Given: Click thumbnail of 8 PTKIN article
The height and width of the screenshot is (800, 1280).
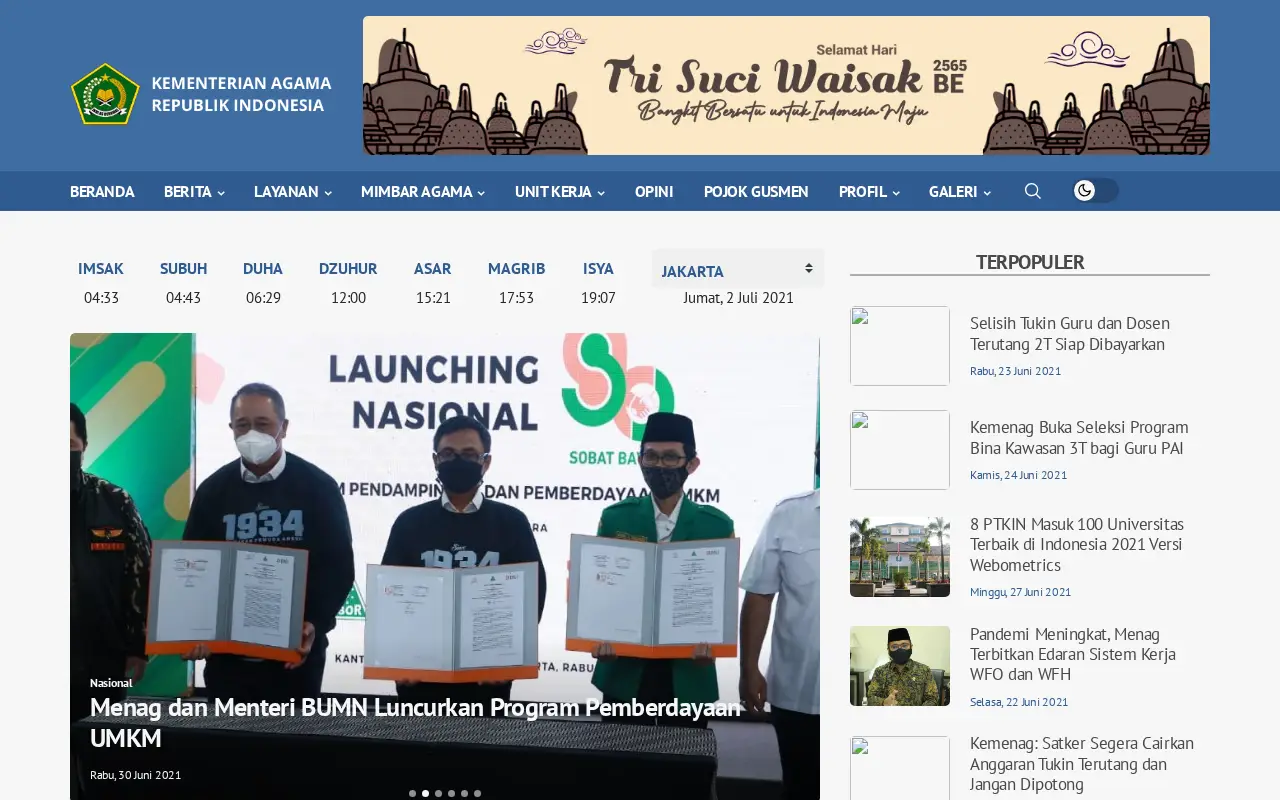Looking at the screenshot, I should (x=900, y=557).
